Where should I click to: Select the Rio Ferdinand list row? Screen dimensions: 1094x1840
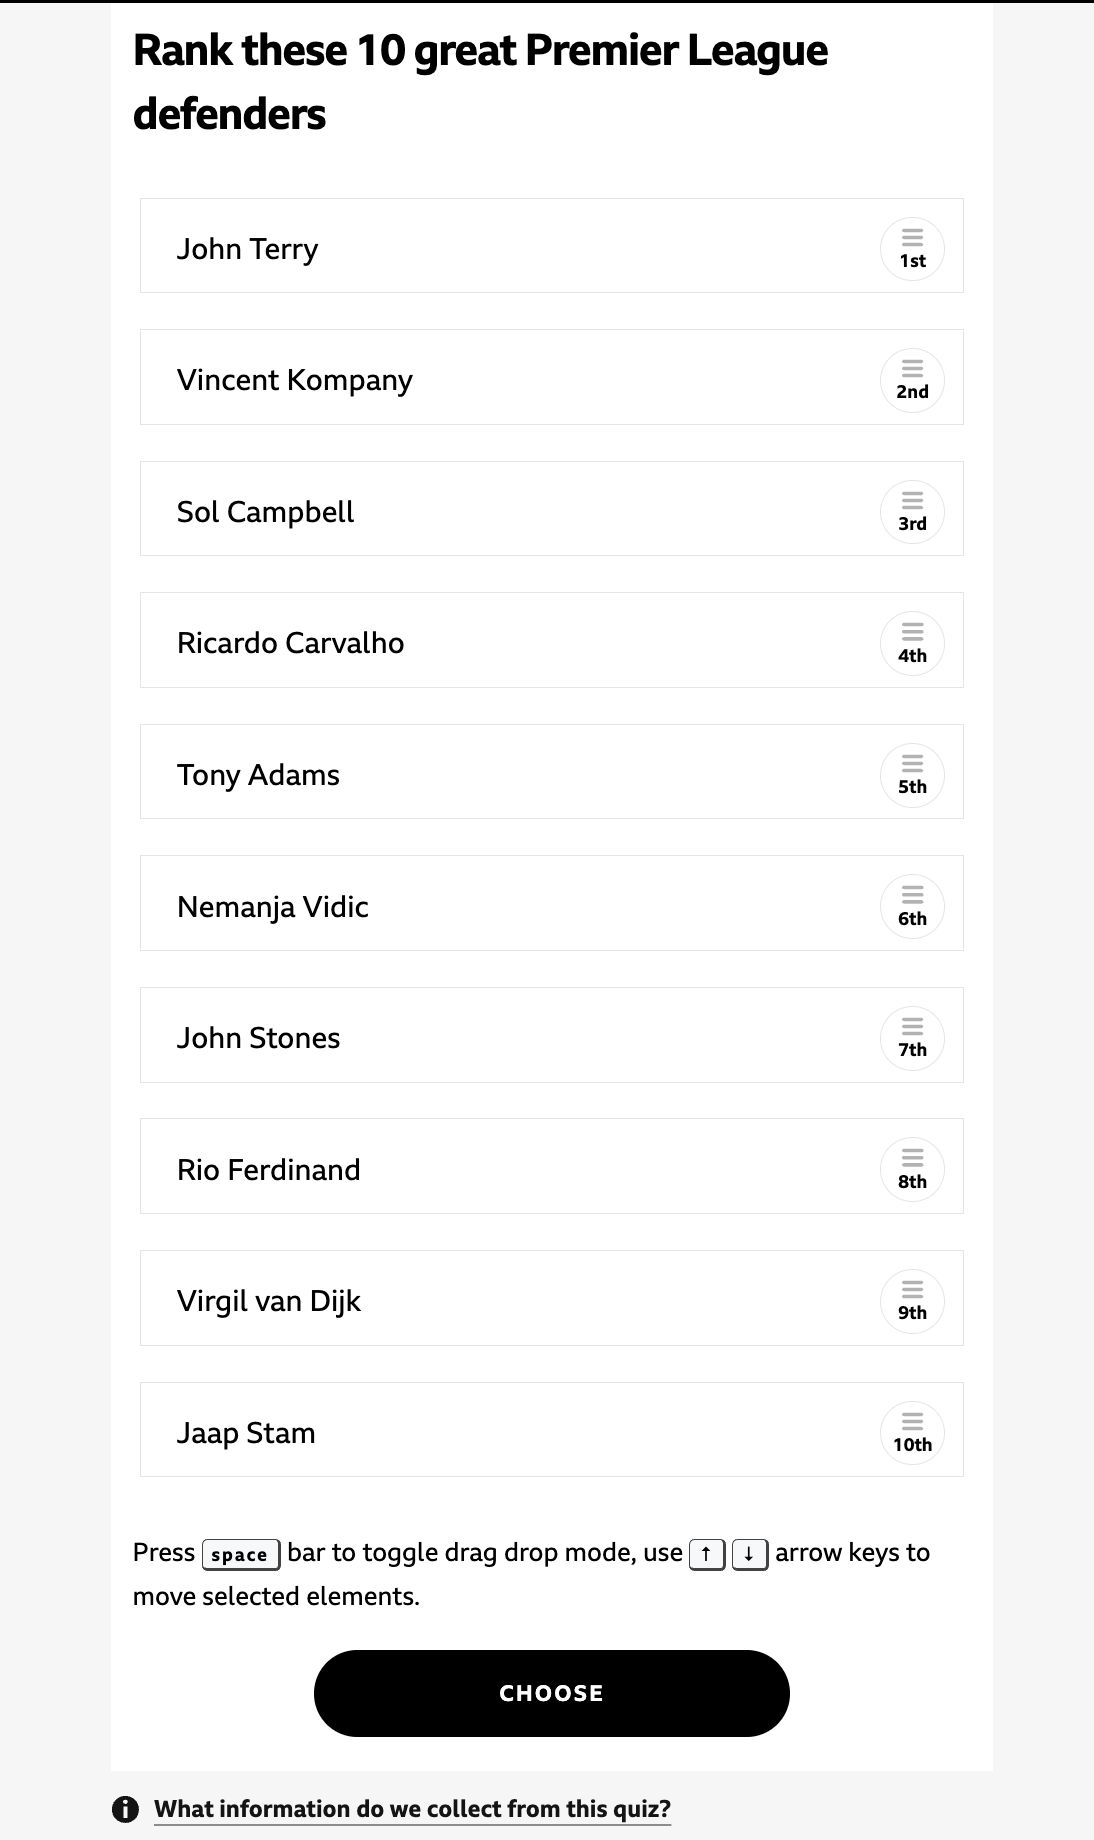551,1166
